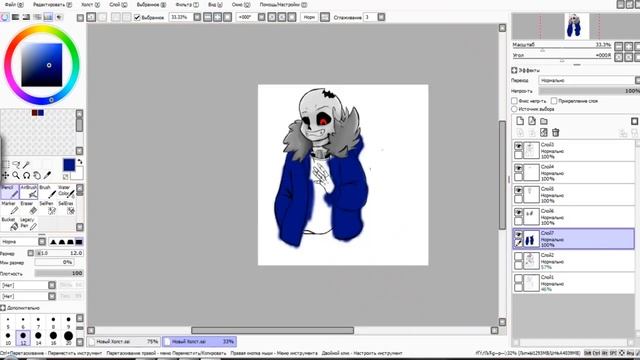Viewport: 640px width, 360px height.
Task: Select the Pencil tool
Action: coord(10,192)
